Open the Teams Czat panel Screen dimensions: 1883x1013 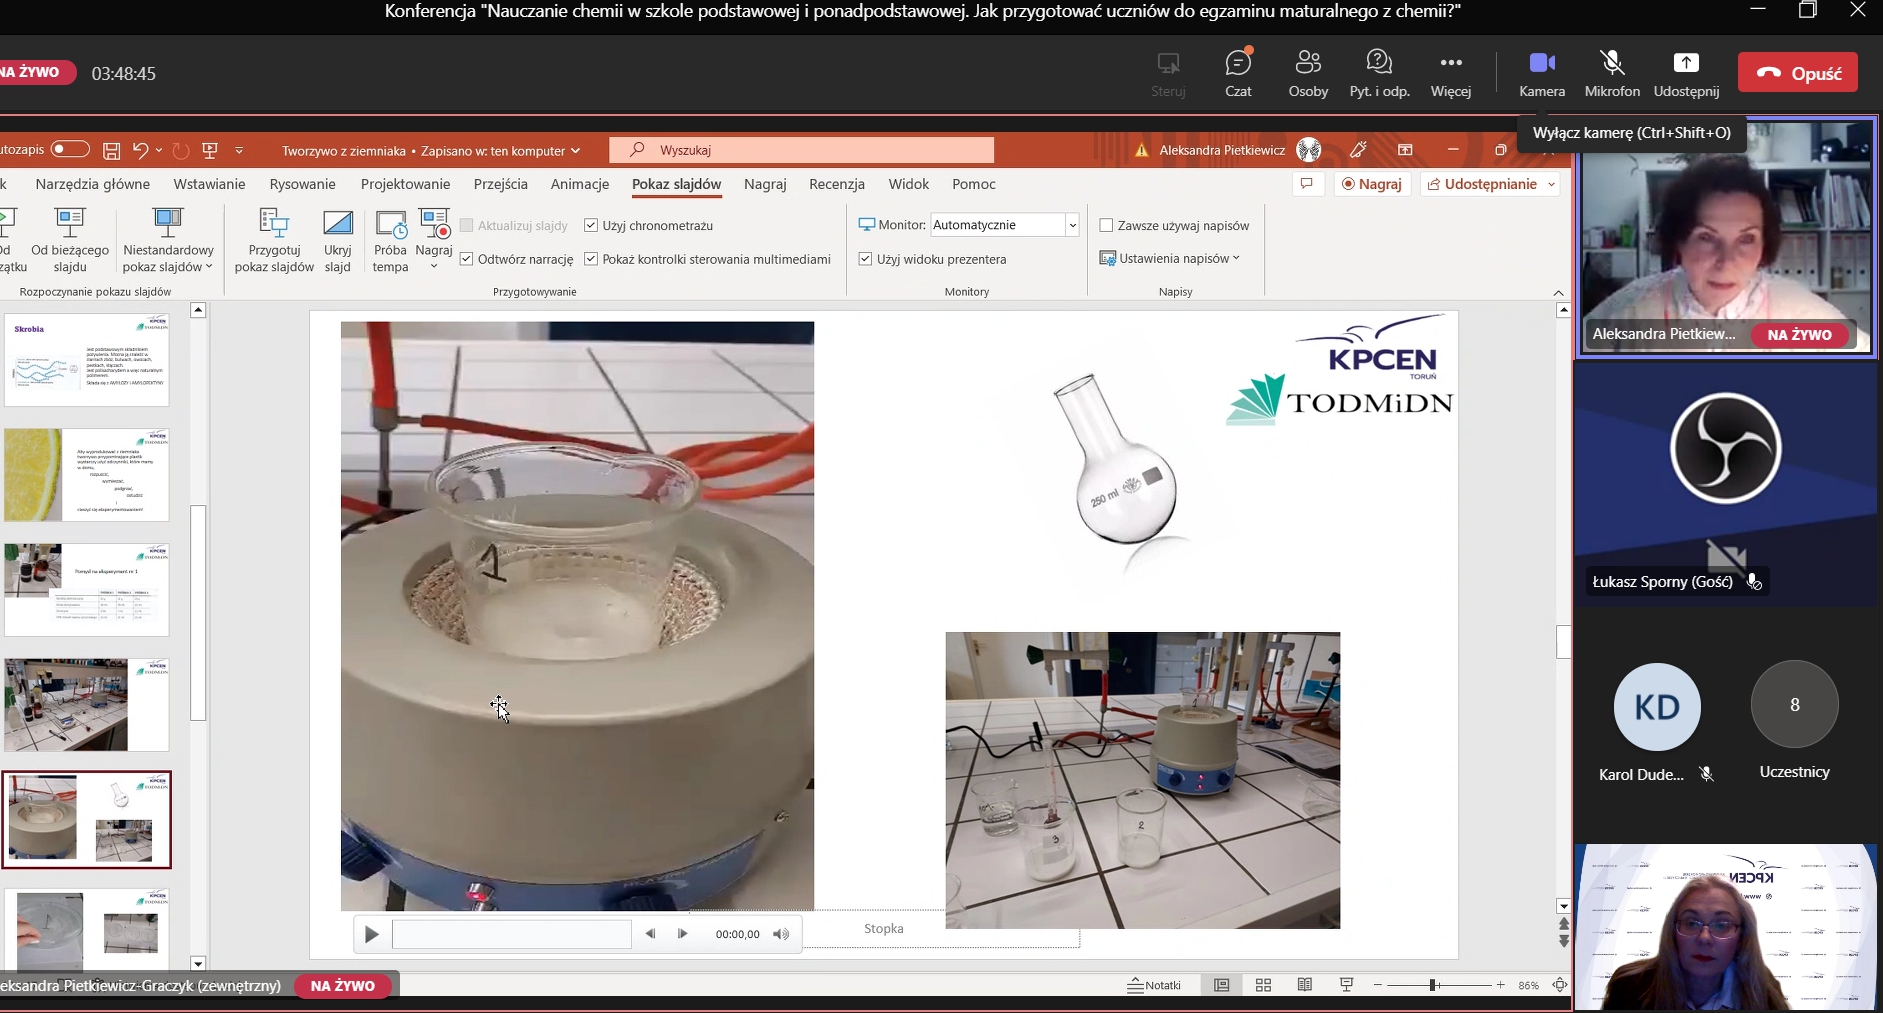(1238, 73)
